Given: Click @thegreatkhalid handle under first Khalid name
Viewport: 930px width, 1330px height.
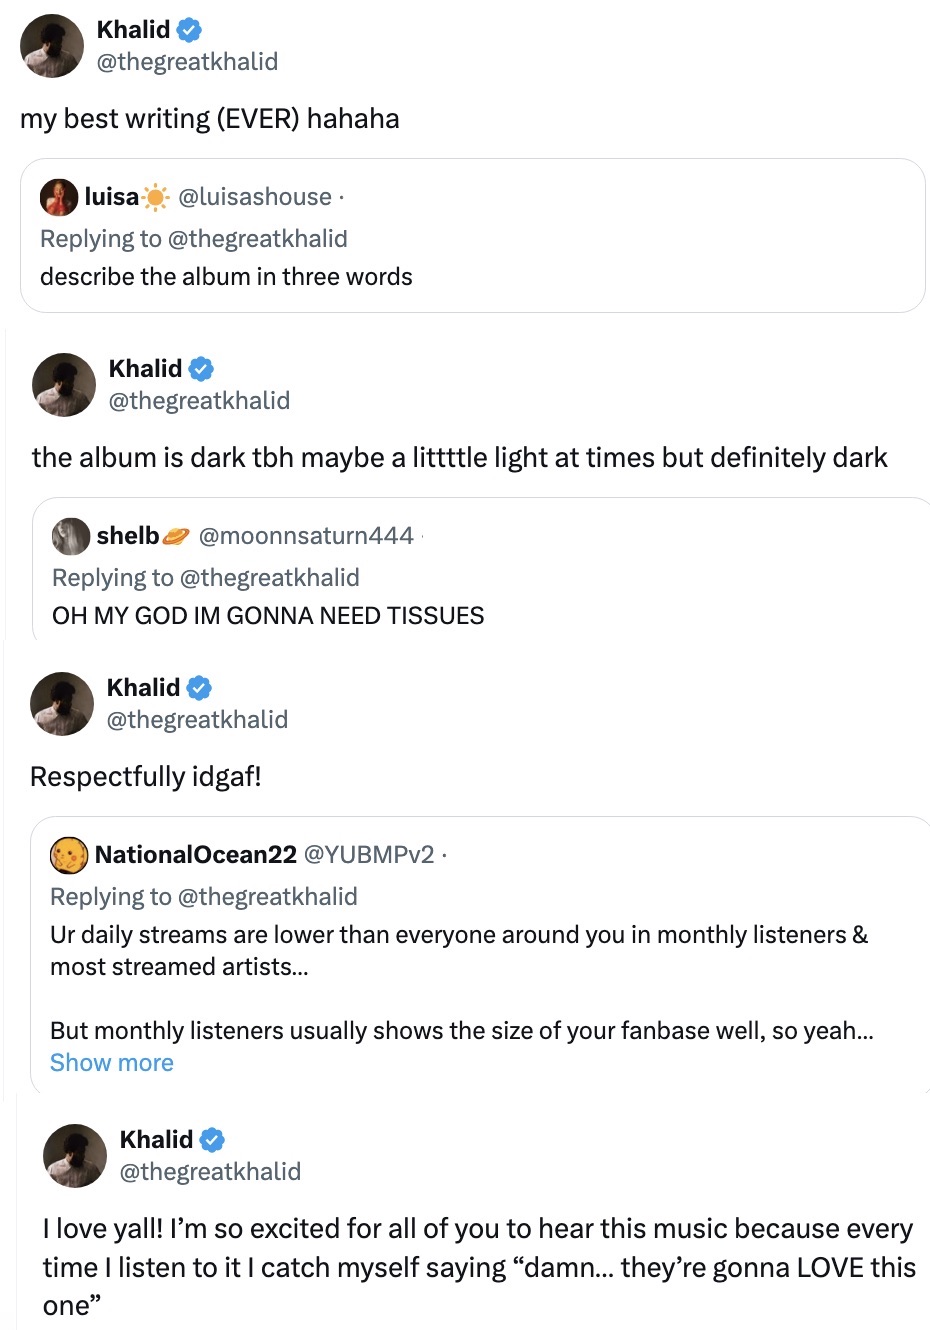Looking at the screenshot, I should coord(187,62).
